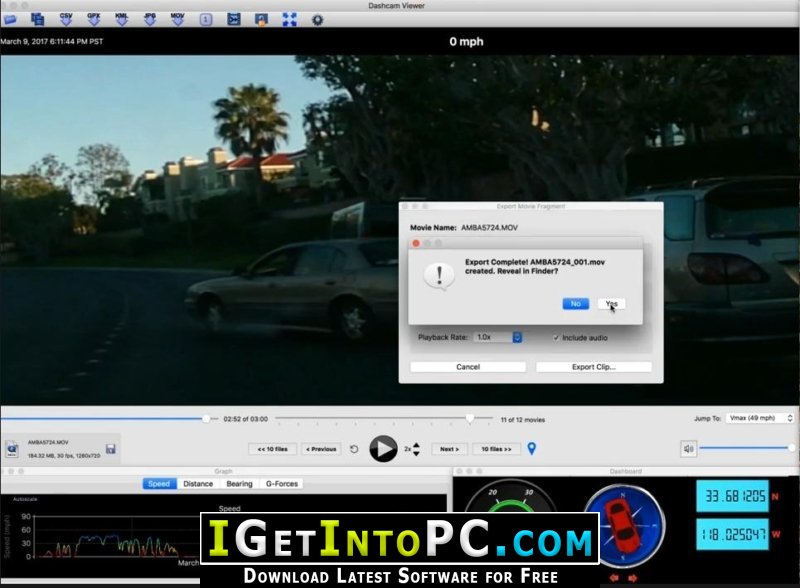Screen dimensions: 800x588
Task: Click the March 9, 2017 timestamp text
Action: (x=52, y=41)
